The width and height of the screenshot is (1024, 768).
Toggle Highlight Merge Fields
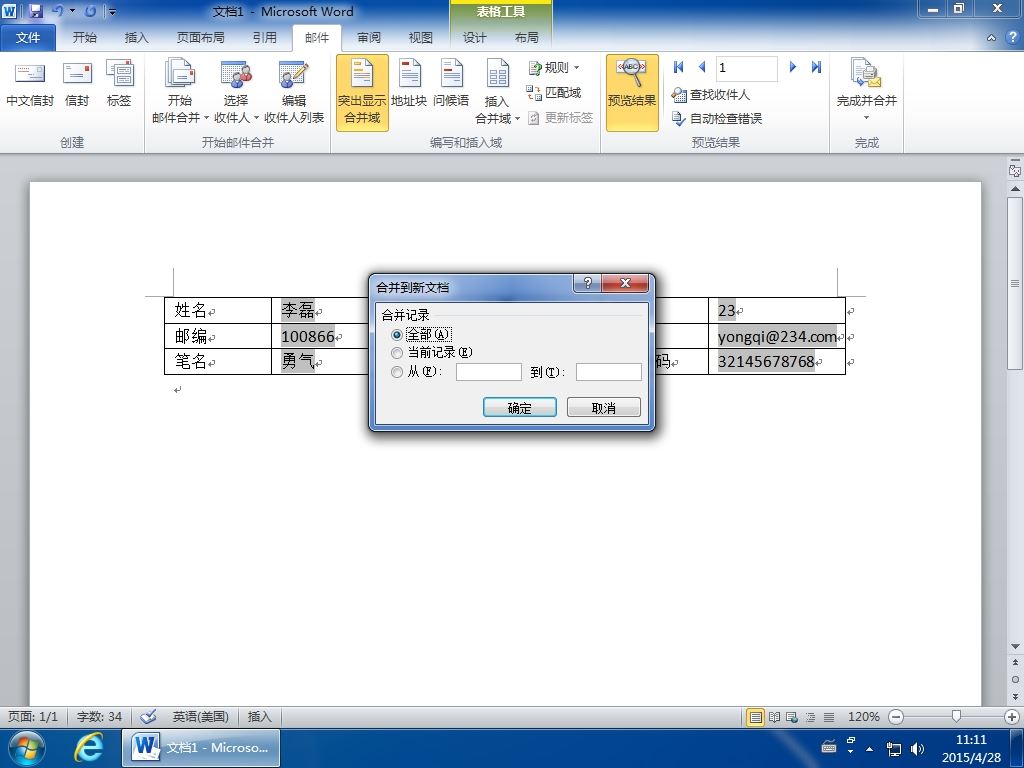[x=362, y=93]
